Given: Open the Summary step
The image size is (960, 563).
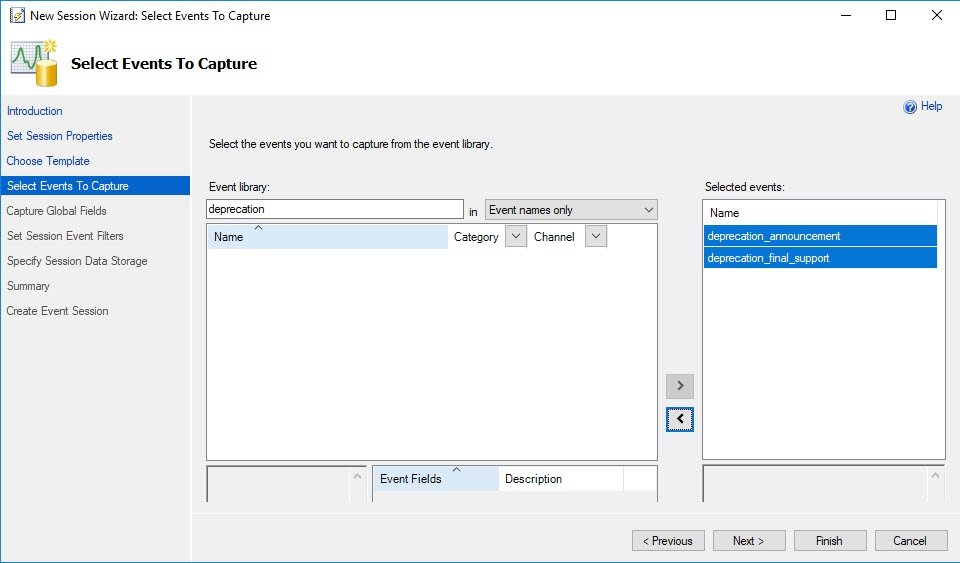Looking at the screenshot, I should 28,286.
